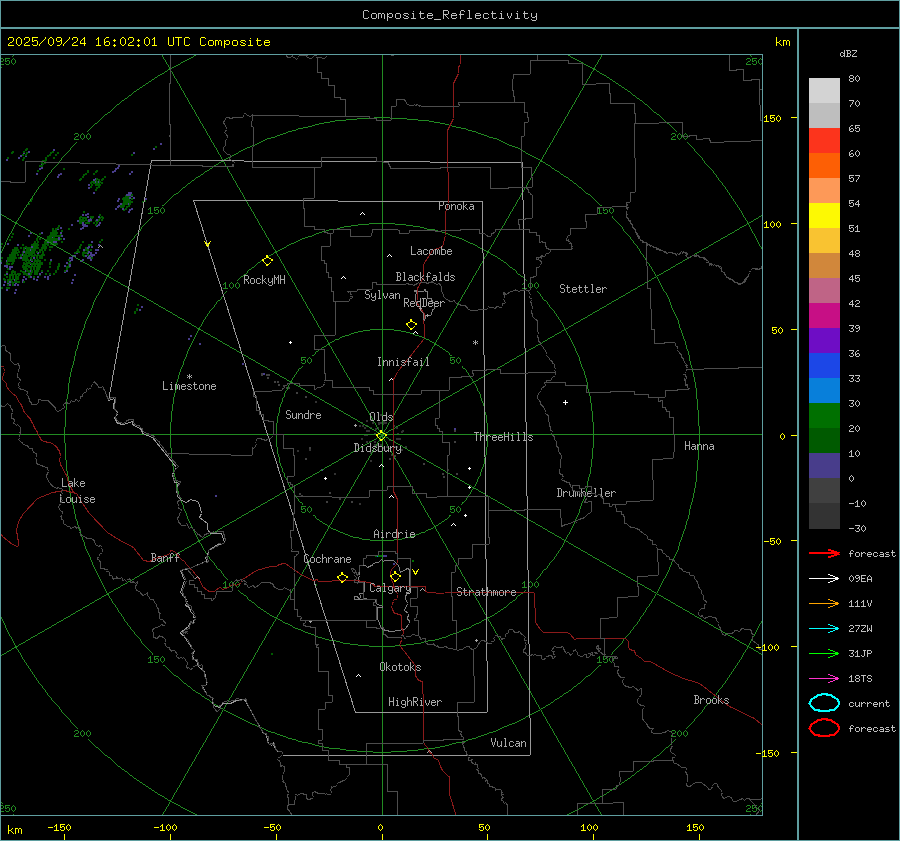Select the yellow swatch in dBZ scale

[824, 216]
